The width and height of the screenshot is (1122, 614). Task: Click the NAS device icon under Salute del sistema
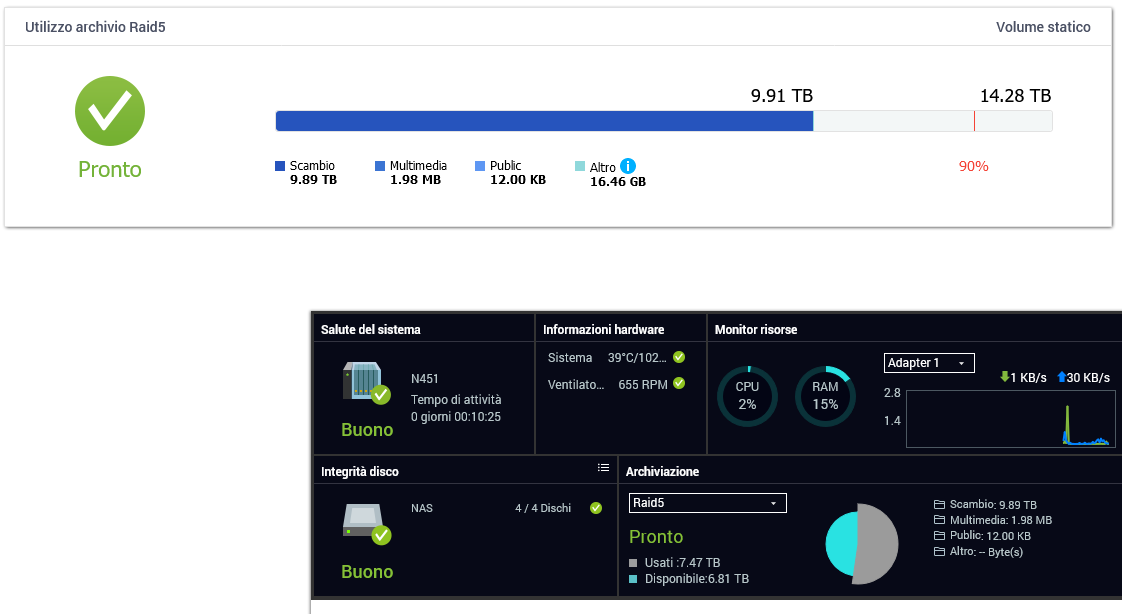366,382
